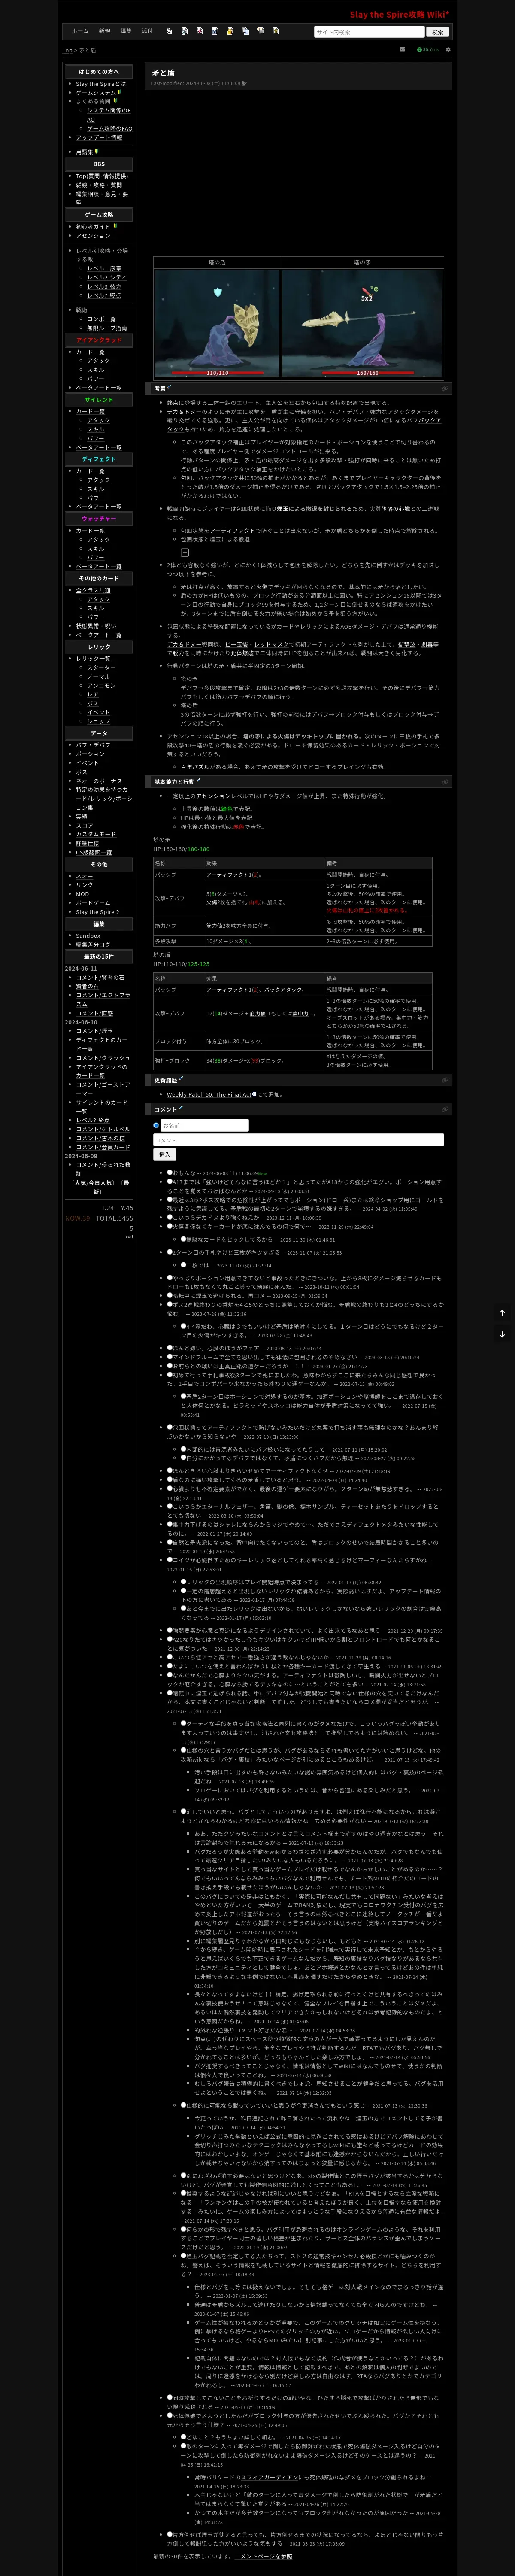
Task: Click the Weekly Patch 50: The Final Act link
Action: (209, 1094)
